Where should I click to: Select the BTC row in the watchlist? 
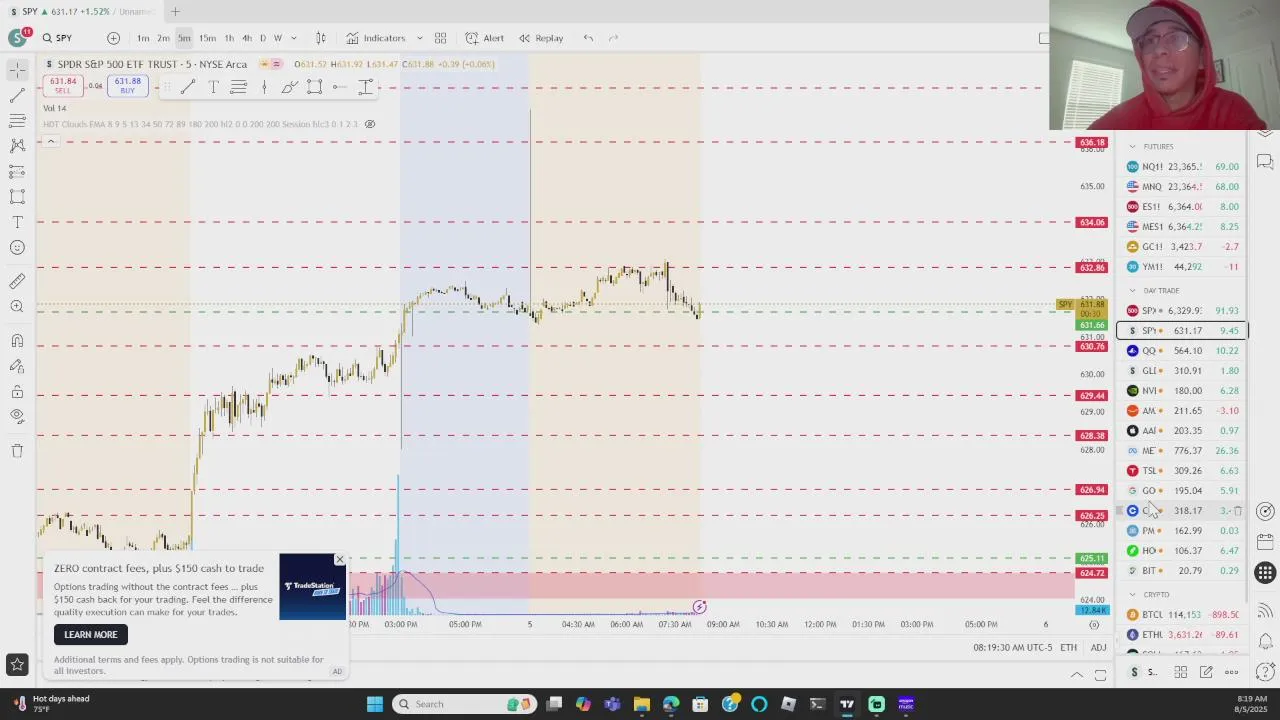click(1183, 615)
